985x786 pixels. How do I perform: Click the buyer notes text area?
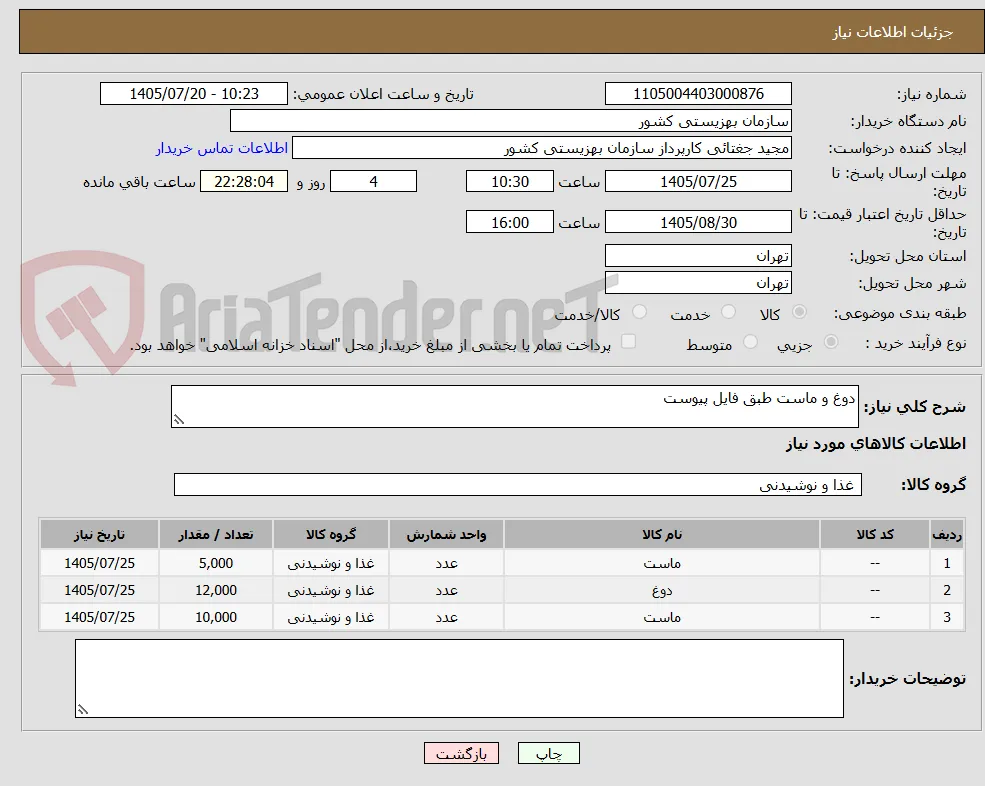[x=459, y=679]
